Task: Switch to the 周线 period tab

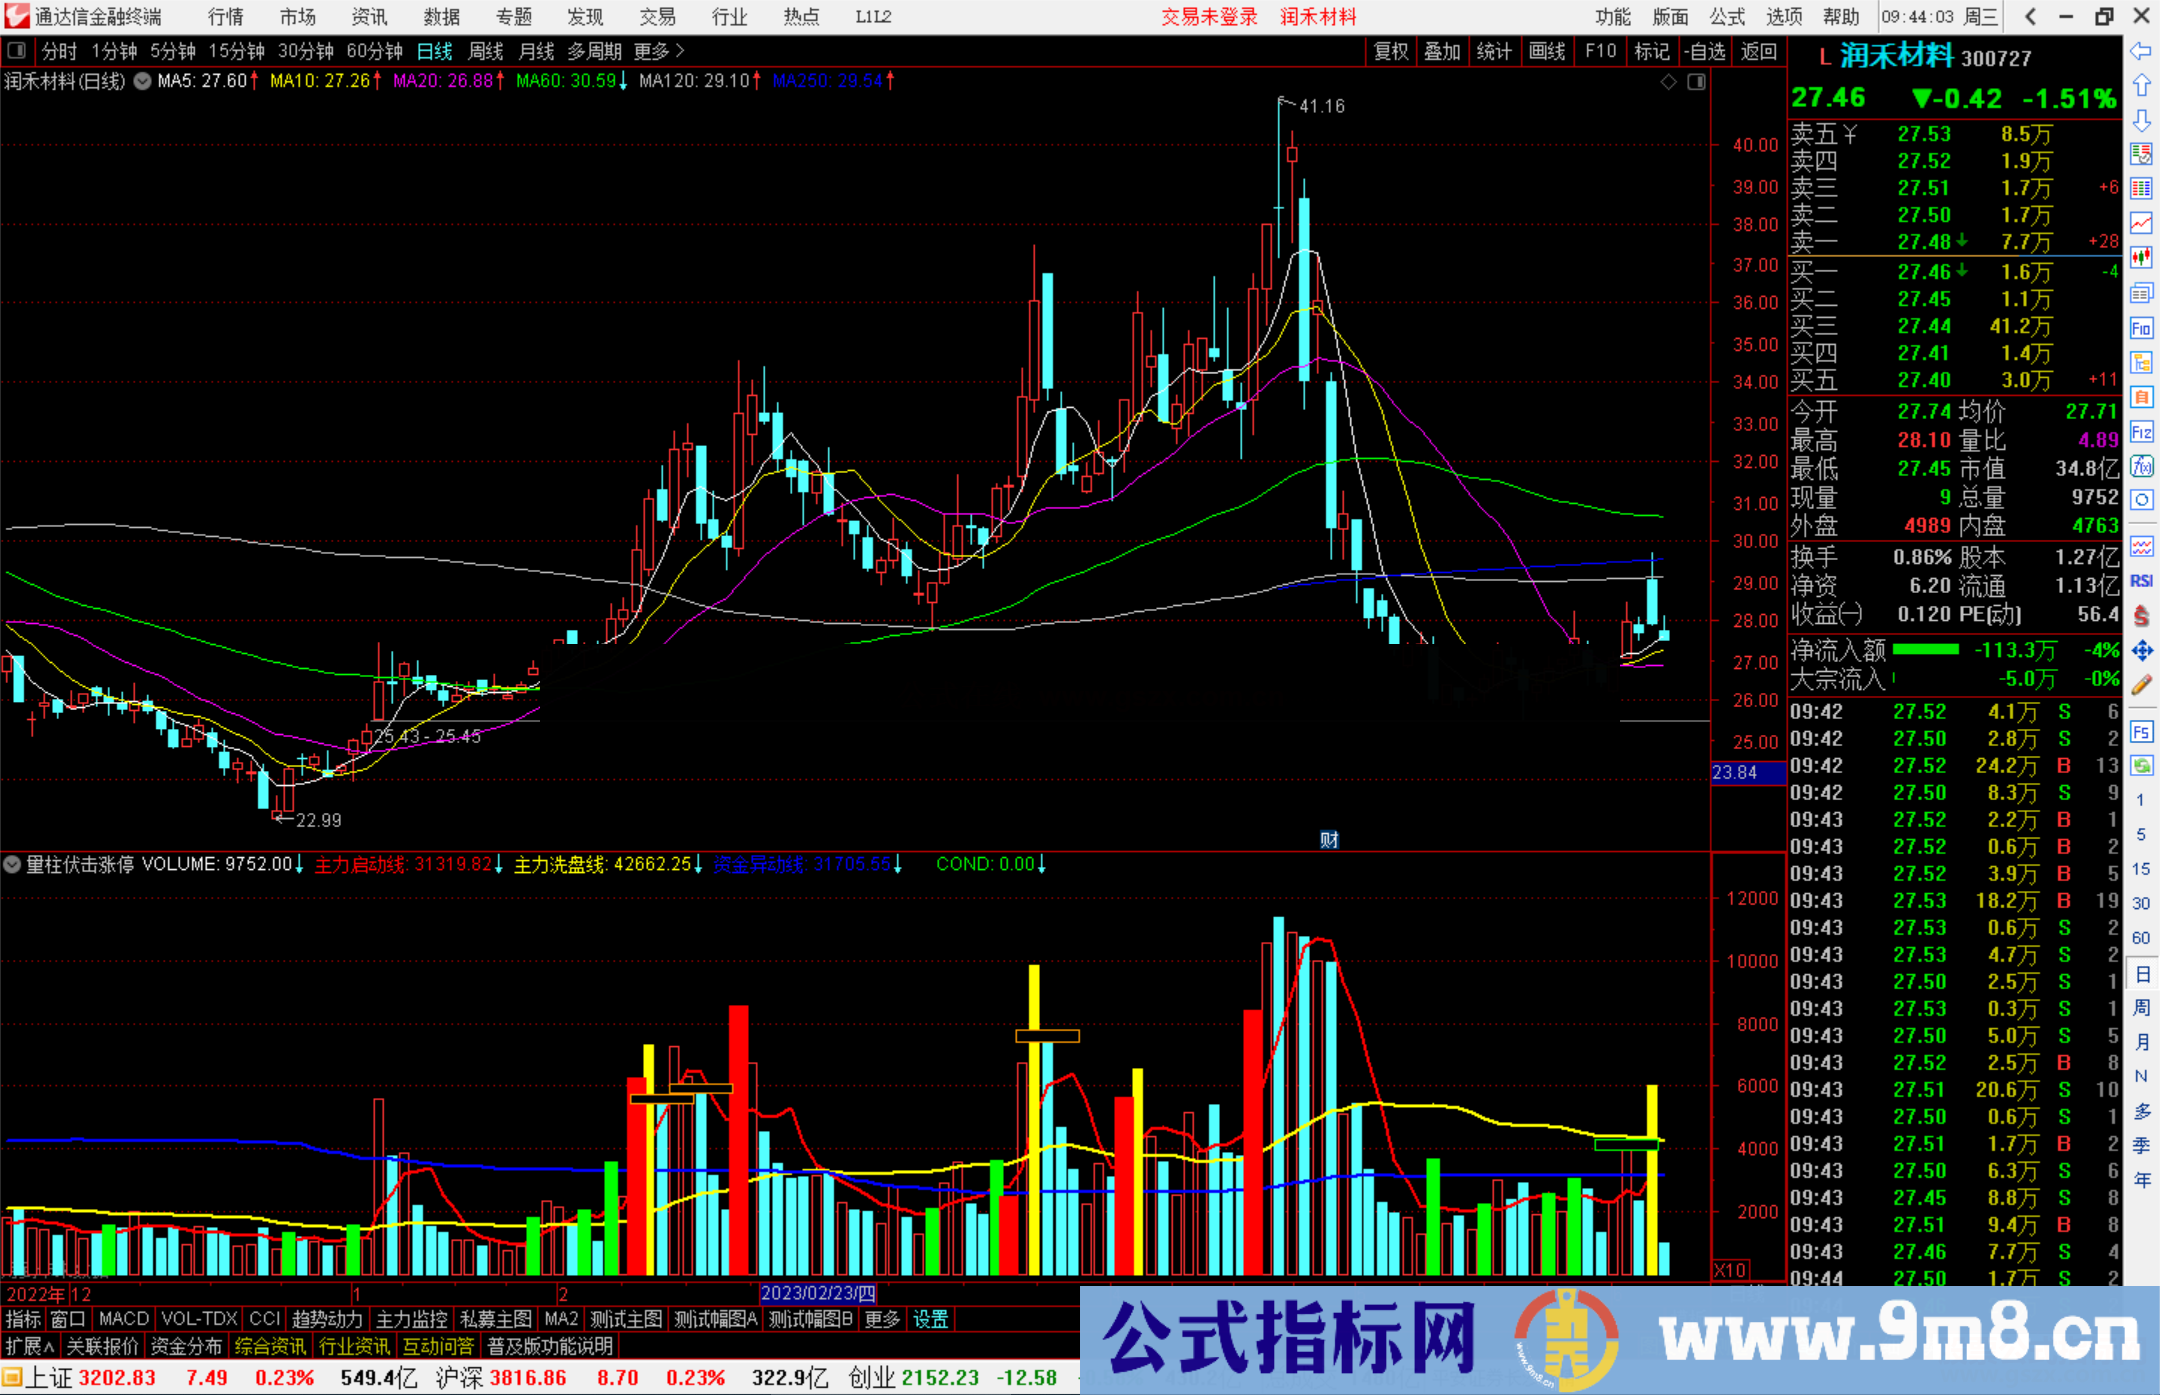Action: pos(486,51)
